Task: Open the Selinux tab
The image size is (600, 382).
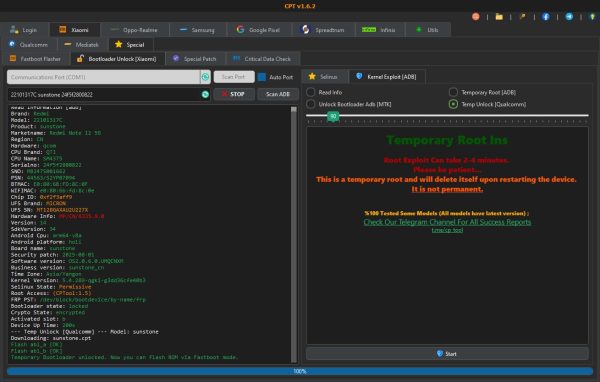Action: pos(324,77)
